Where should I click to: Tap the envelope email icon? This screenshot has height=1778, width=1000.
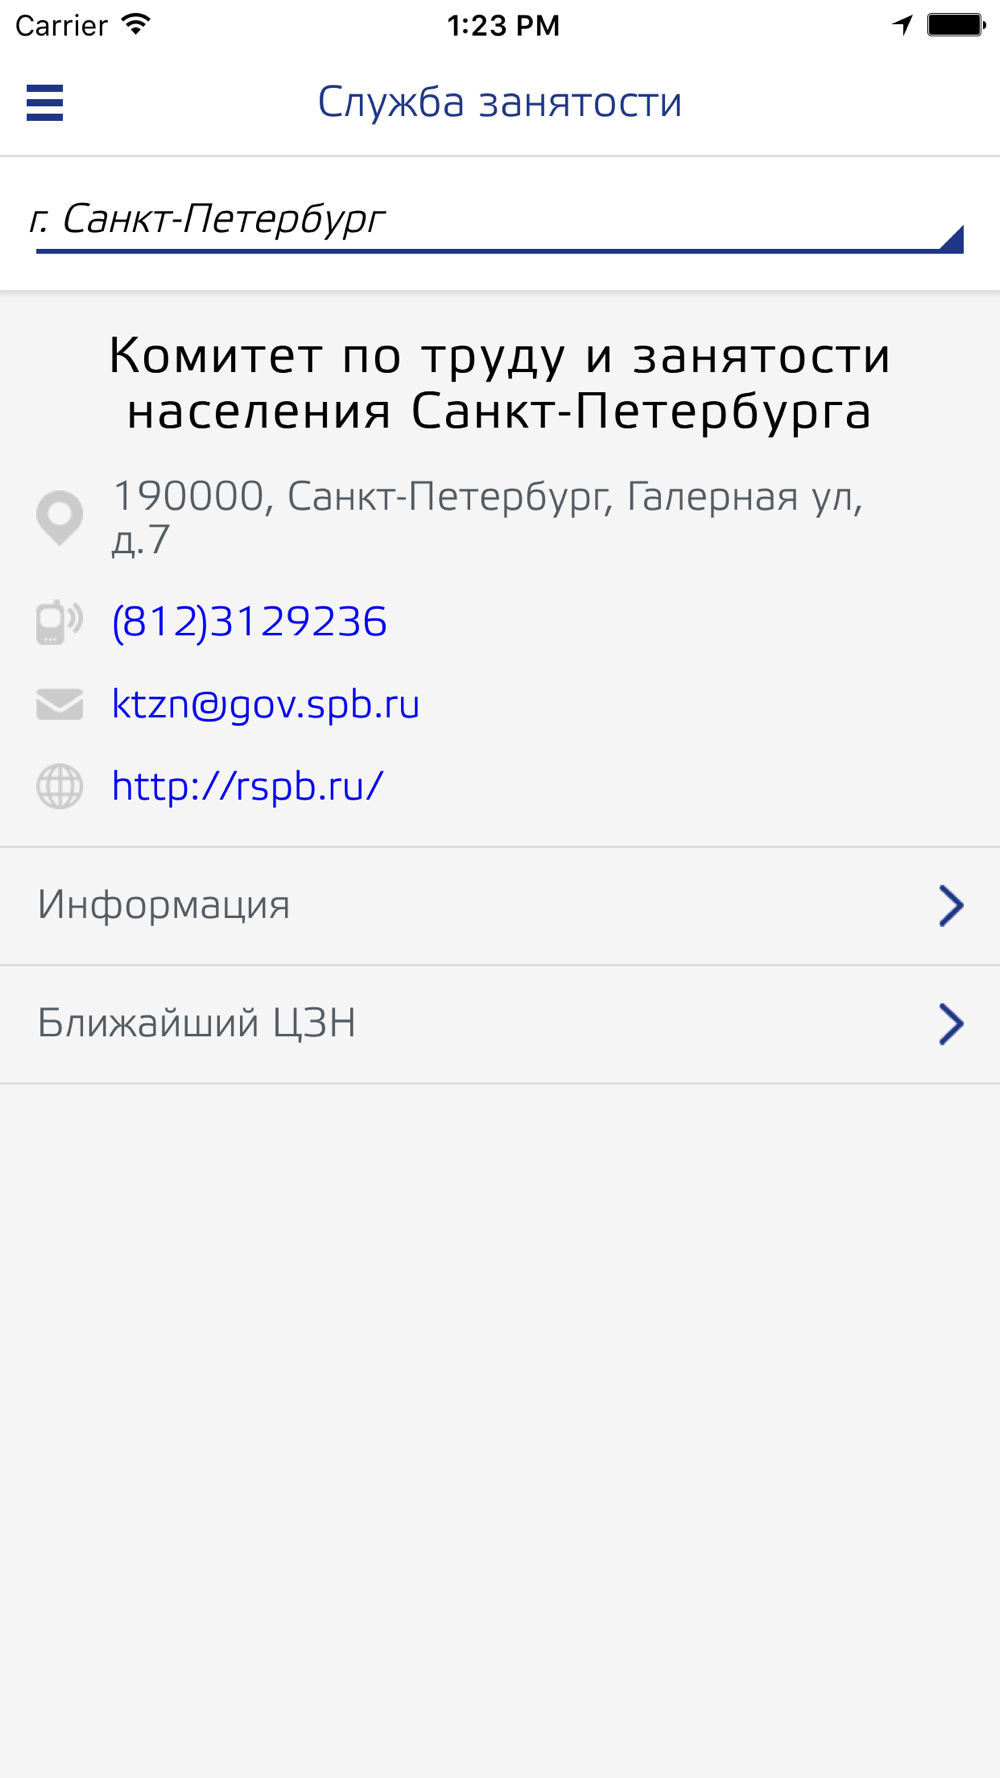point(60,704)
